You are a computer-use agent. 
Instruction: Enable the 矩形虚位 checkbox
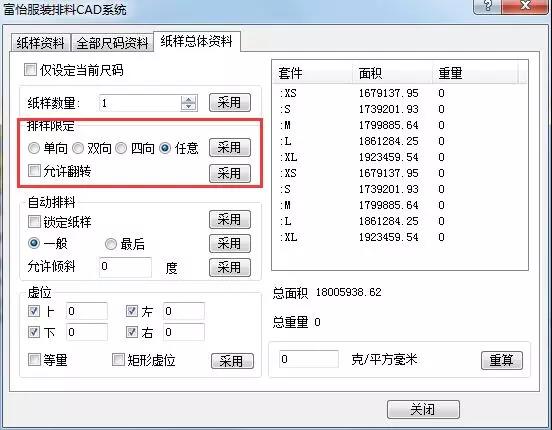(118, 360)
